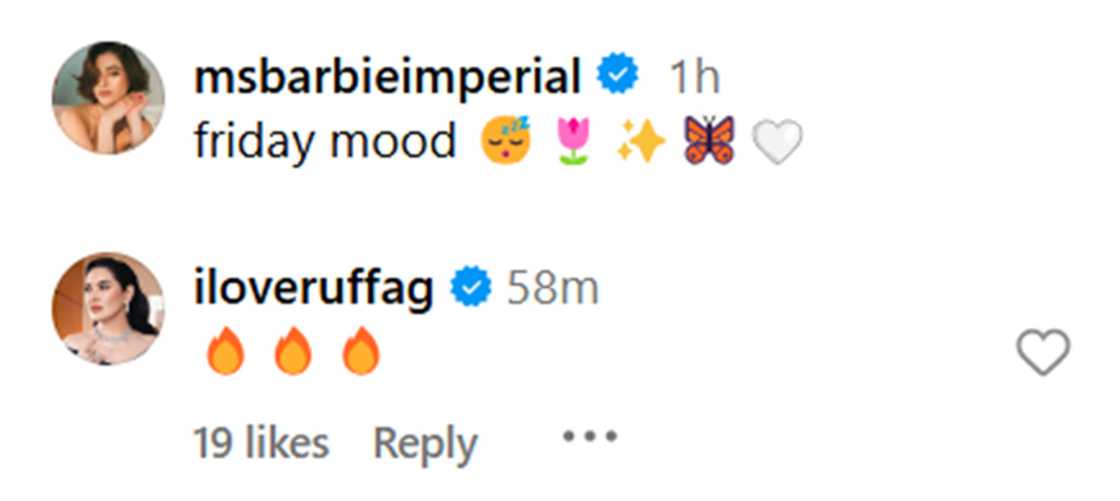Screen dimensions: 1120x501
Task: Click the verified badge beside iloveruffag
Action: [x=470, y=289]
